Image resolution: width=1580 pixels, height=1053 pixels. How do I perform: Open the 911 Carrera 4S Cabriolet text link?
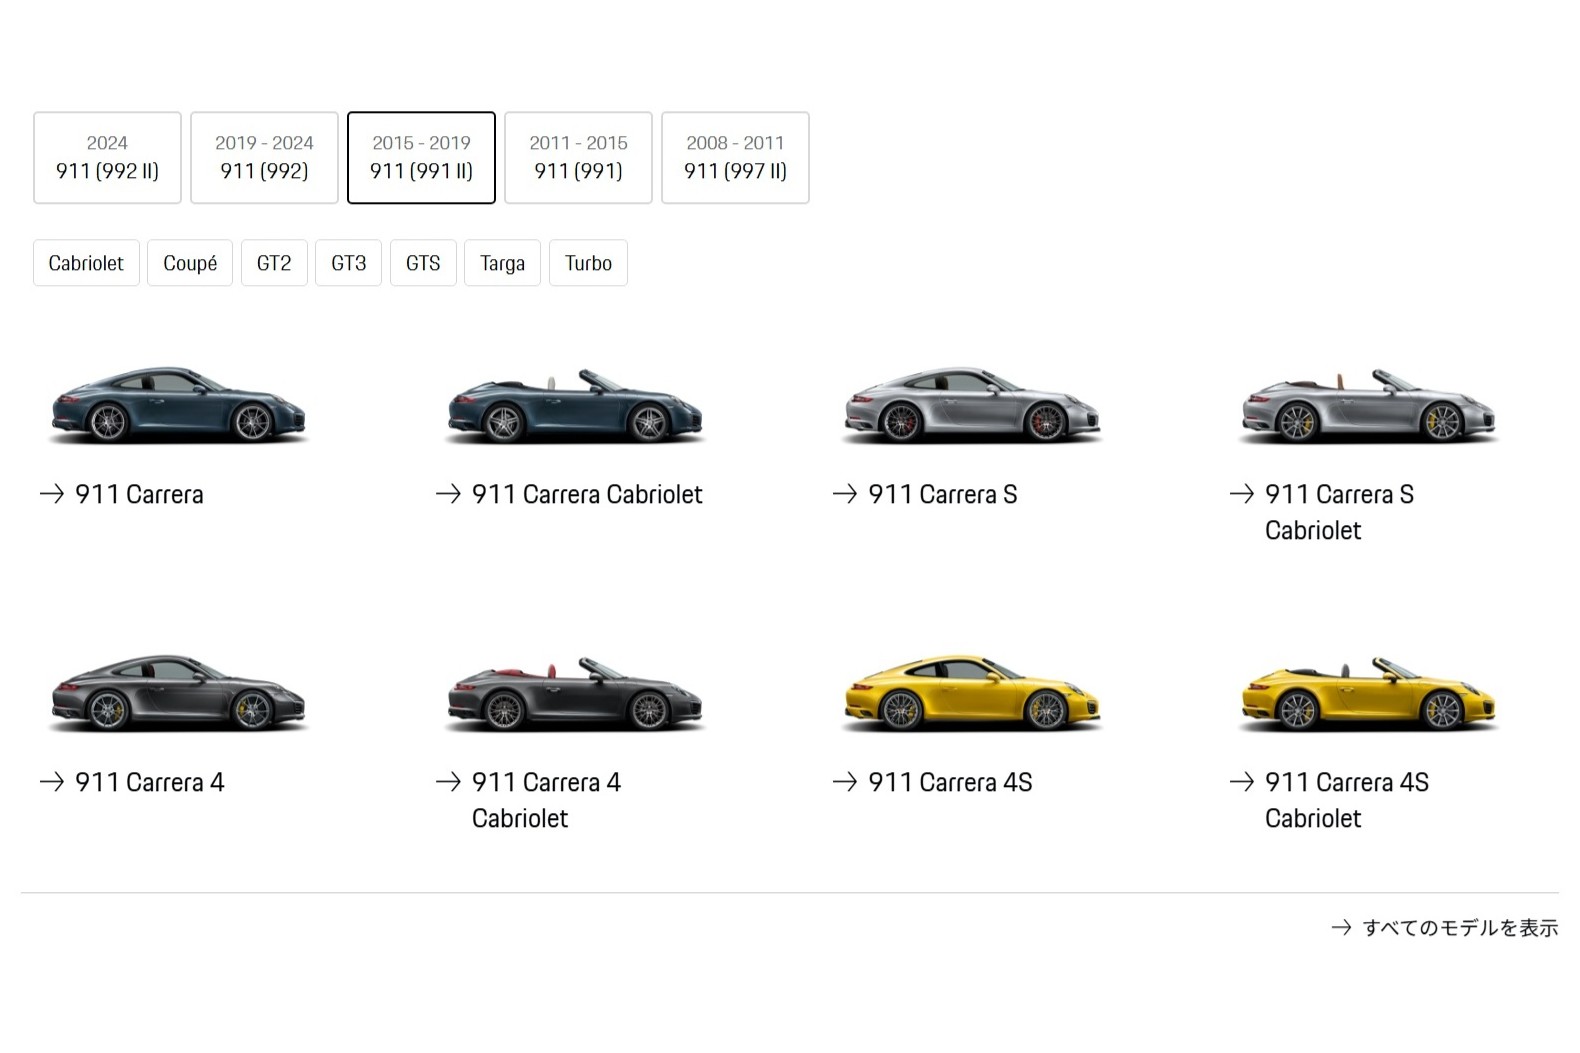pyautogui.click(x=1347, y=800)
